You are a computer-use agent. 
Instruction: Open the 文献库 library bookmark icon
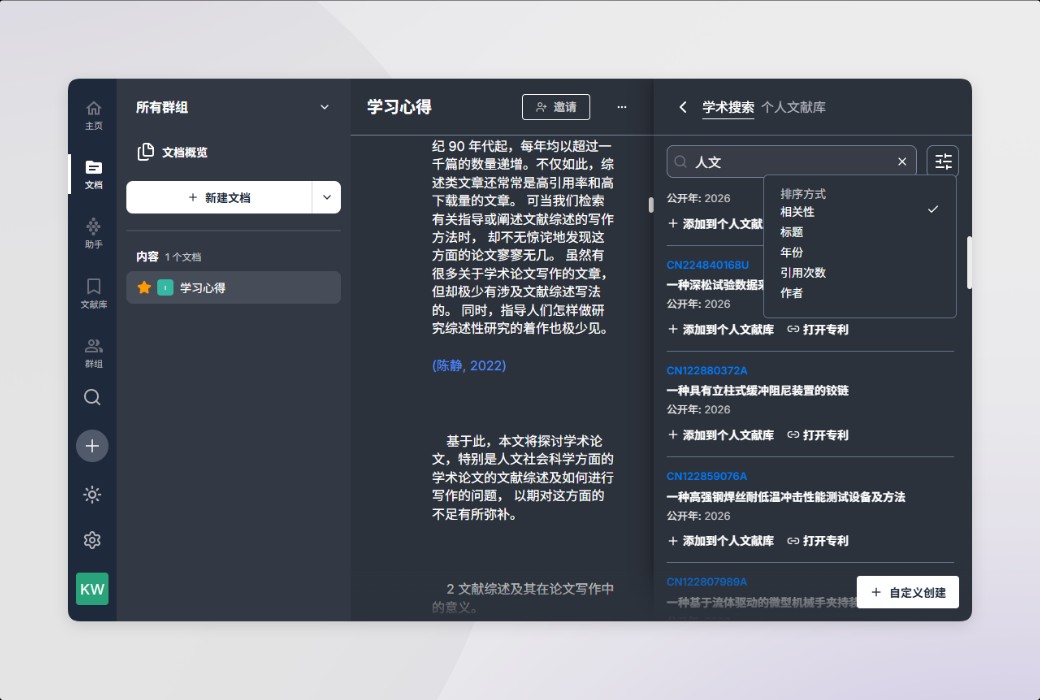[94, 293]
